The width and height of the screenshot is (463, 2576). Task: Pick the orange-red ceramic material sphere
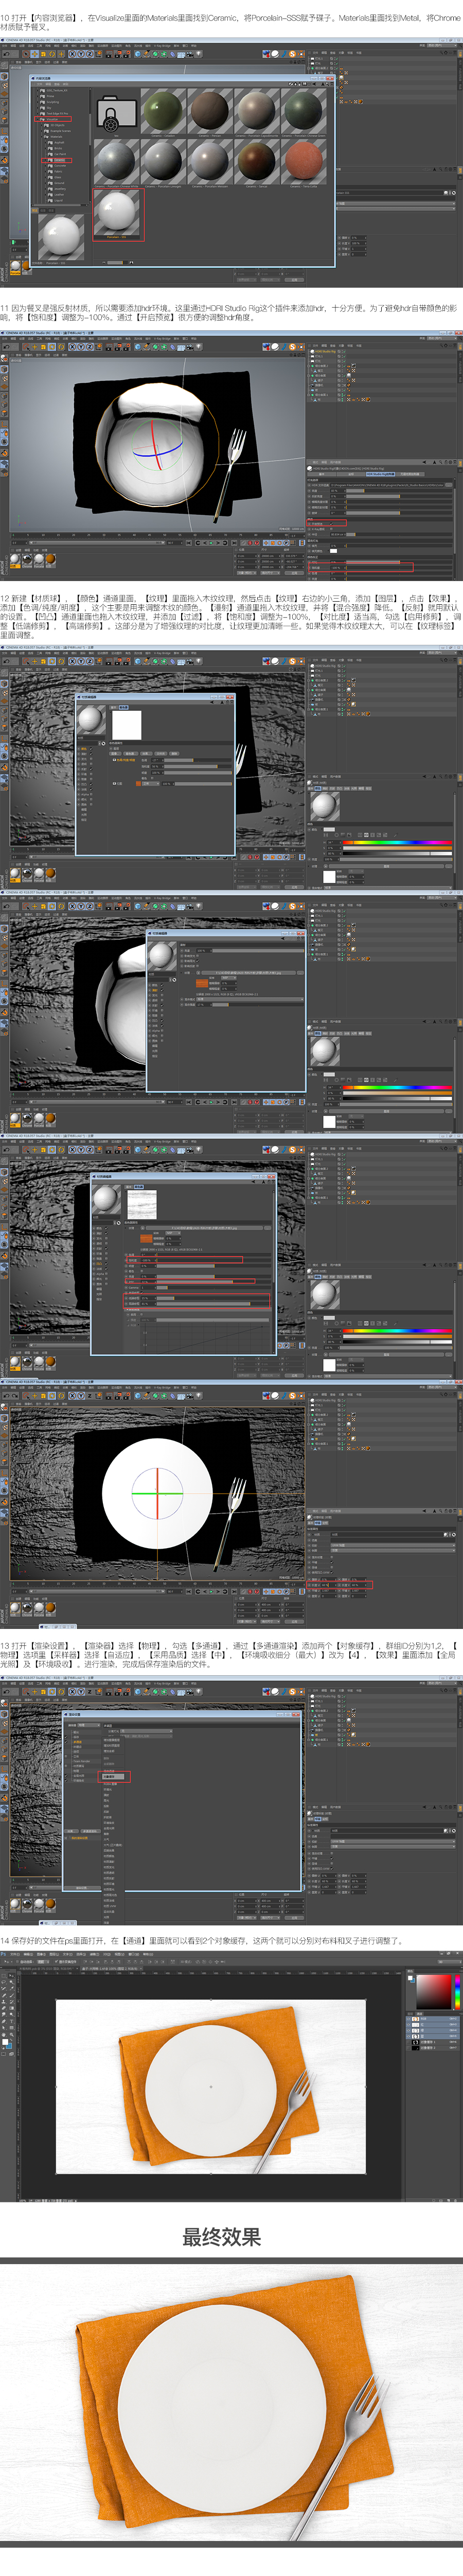pyautogui.click(x=304, y=160)
